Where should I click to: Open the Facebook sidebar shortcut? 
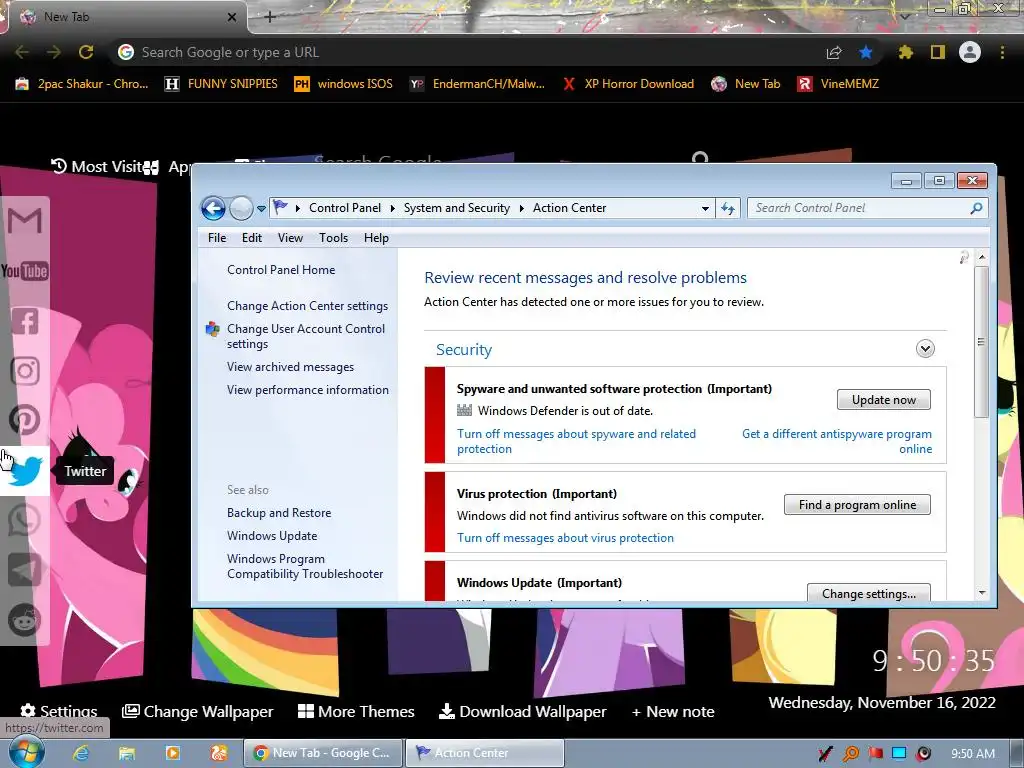pos(25,321)
